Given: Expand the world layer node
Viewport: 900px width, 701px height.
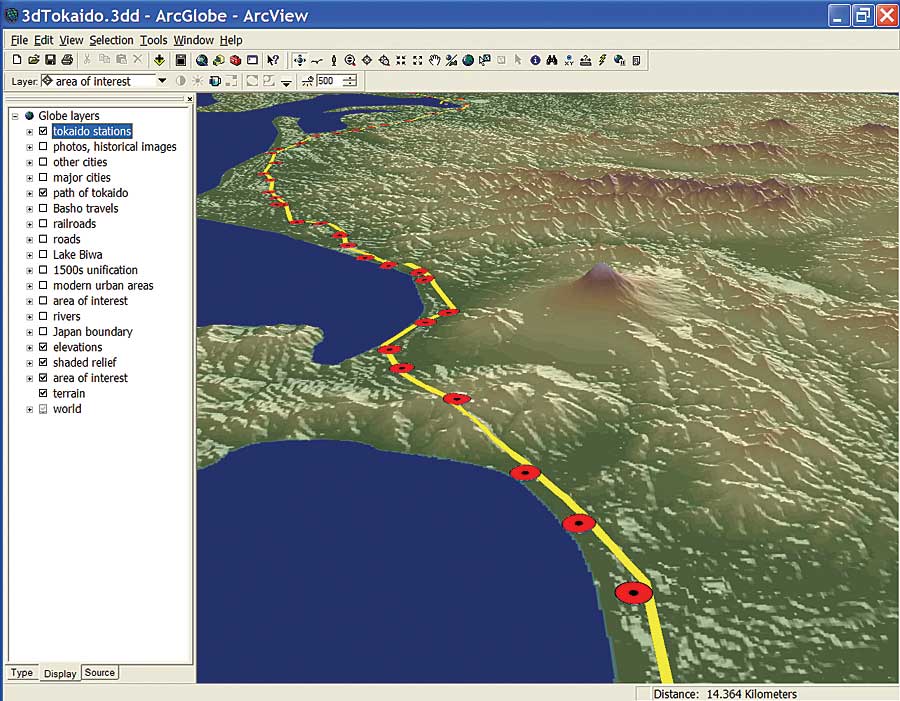Looking at the screenshot, I should pos(29,409).
